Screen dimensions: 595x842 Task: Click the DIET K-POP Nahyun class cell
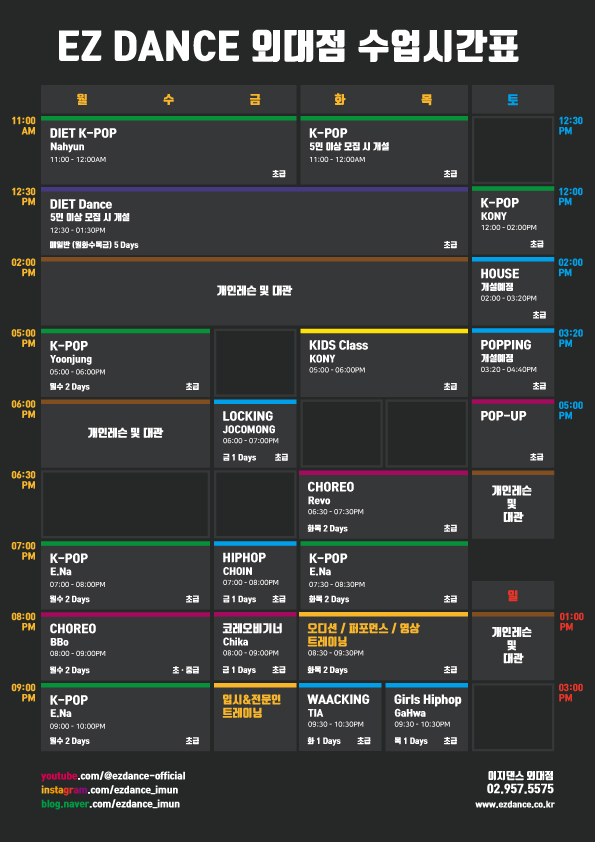tap(169, 150)
